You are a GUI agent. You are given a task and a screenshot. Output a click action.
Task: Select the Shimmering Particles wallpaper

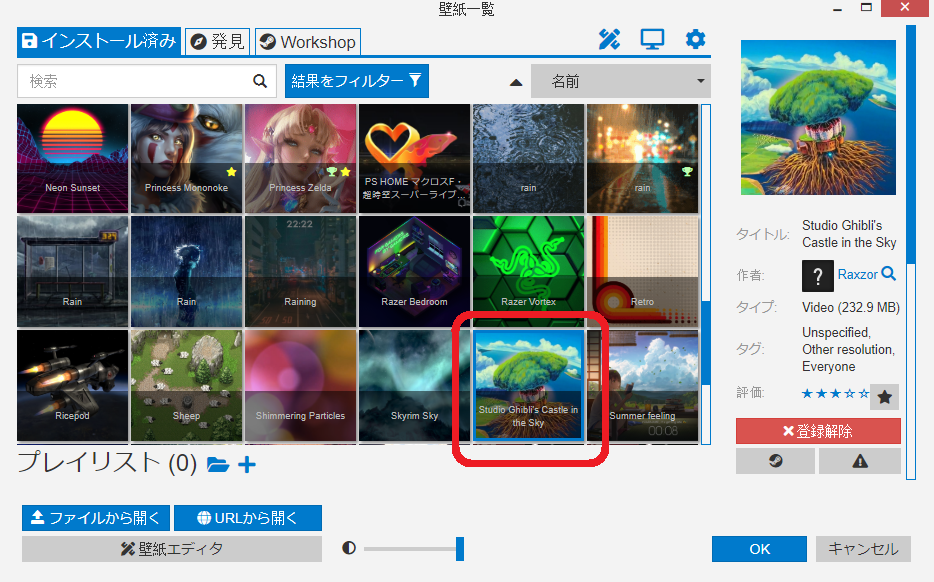click(x=300, y=385)
